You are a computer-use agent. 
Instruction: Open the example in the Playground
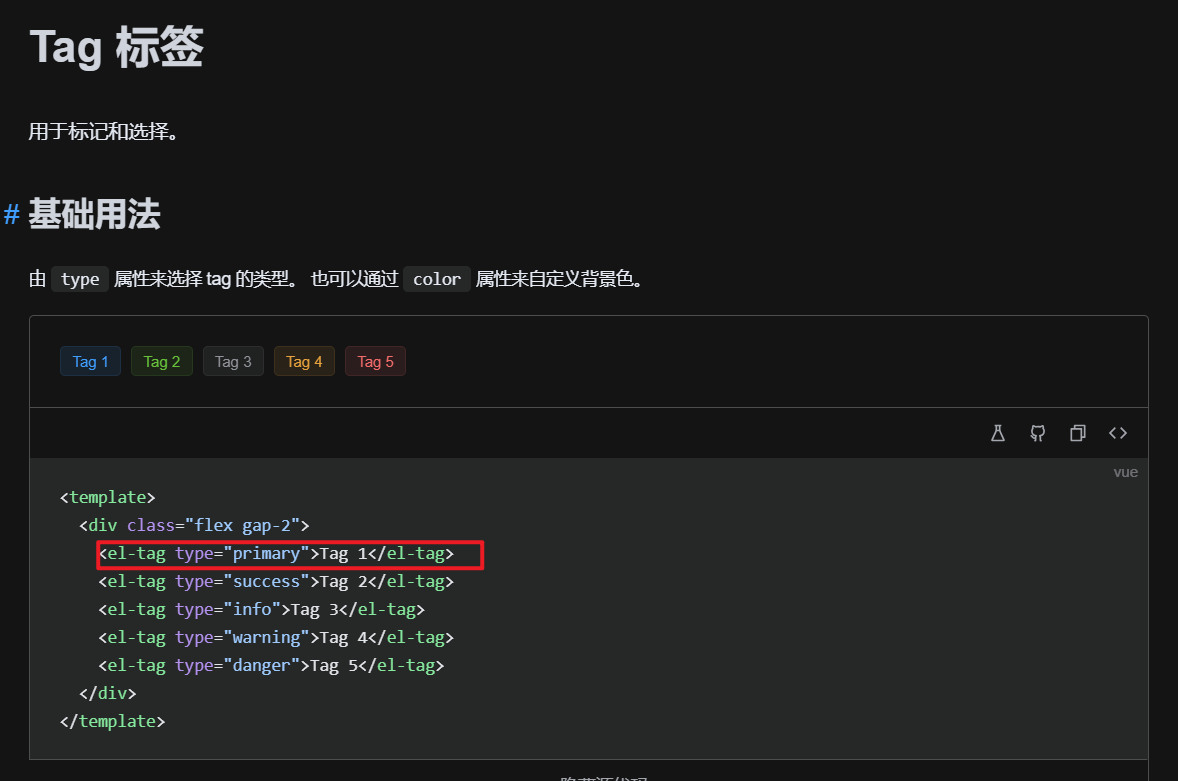tap(997, 433)
